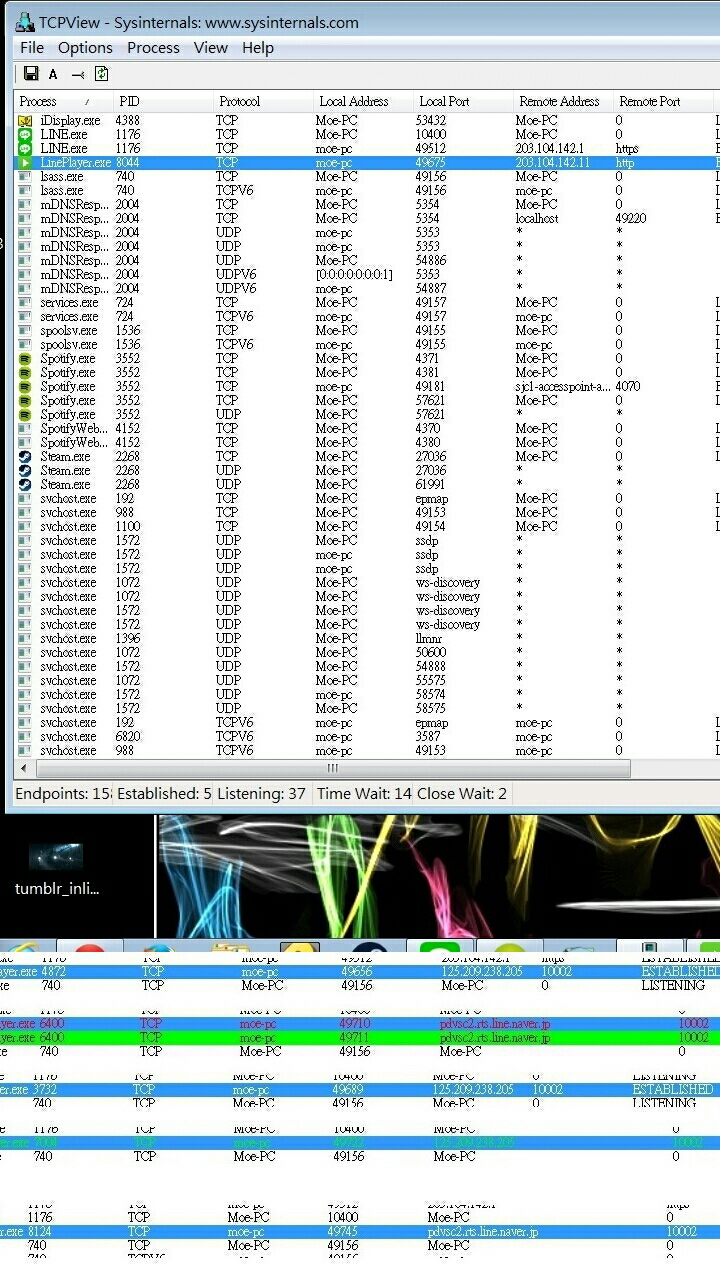Click the [0:0:0:0:0:0:0:1] local address cell
720x1280 pixels.
pos(354,274)
